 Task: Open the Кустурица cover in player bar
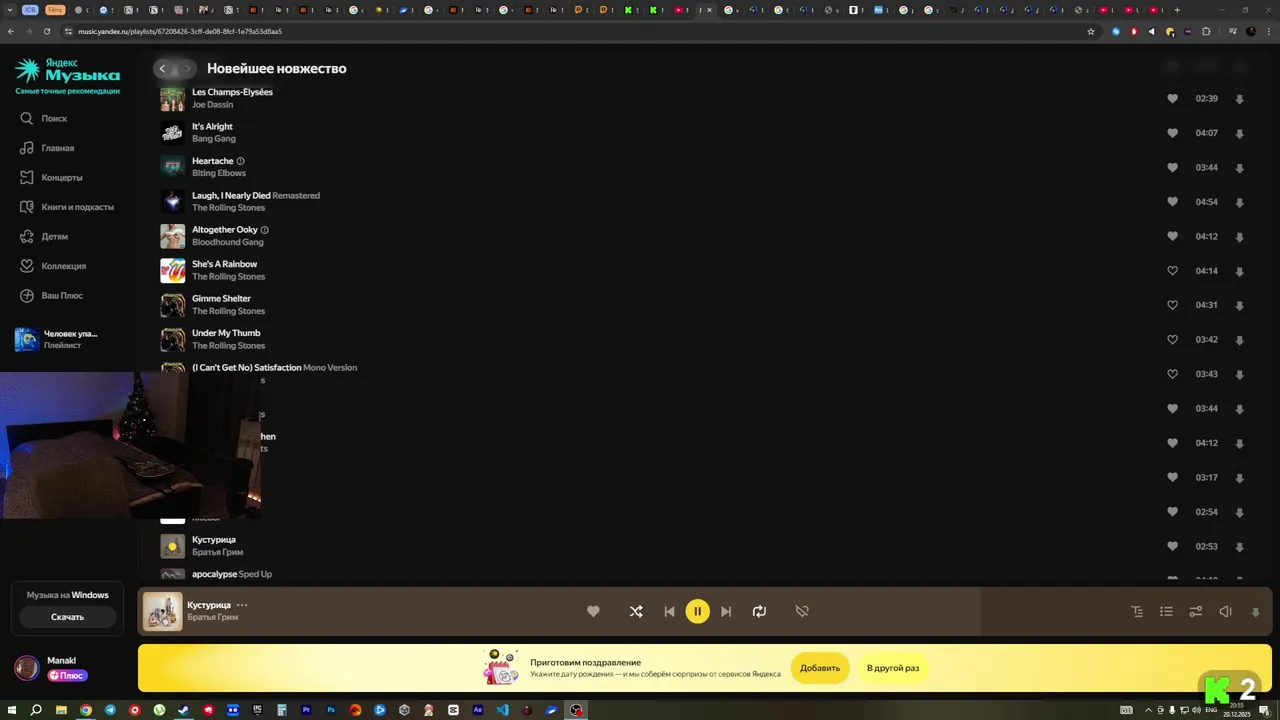(163, 612)
